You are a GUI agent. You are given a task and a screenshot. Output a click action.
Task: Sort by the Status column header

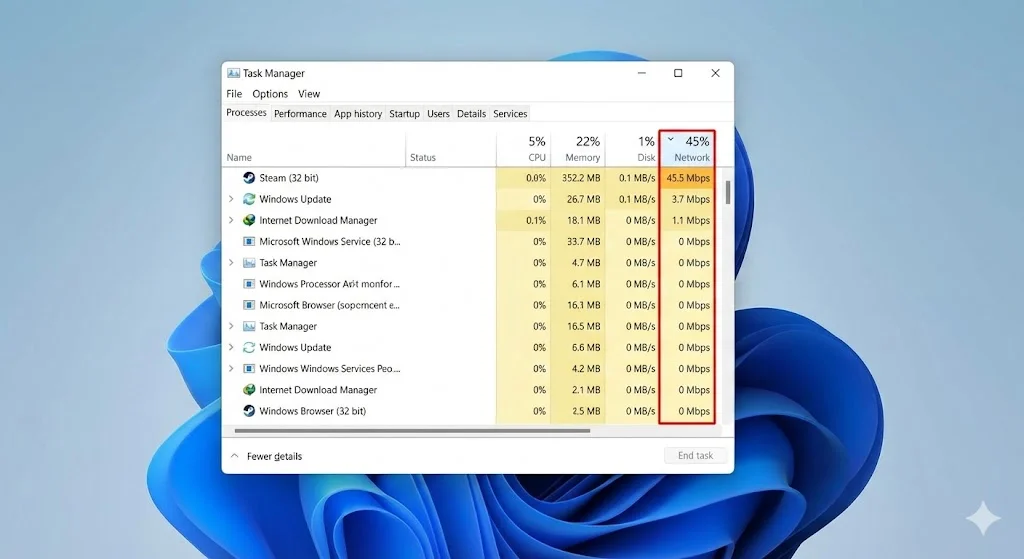423,157
